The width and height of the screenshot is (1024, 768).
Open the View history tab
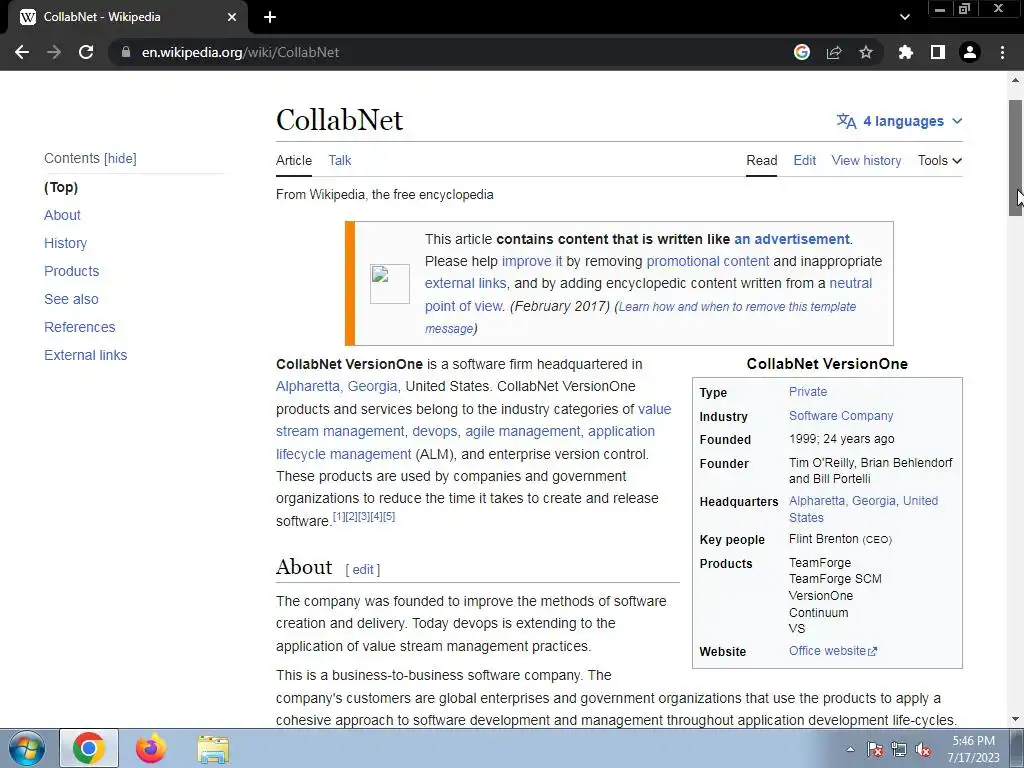[866, 161]
